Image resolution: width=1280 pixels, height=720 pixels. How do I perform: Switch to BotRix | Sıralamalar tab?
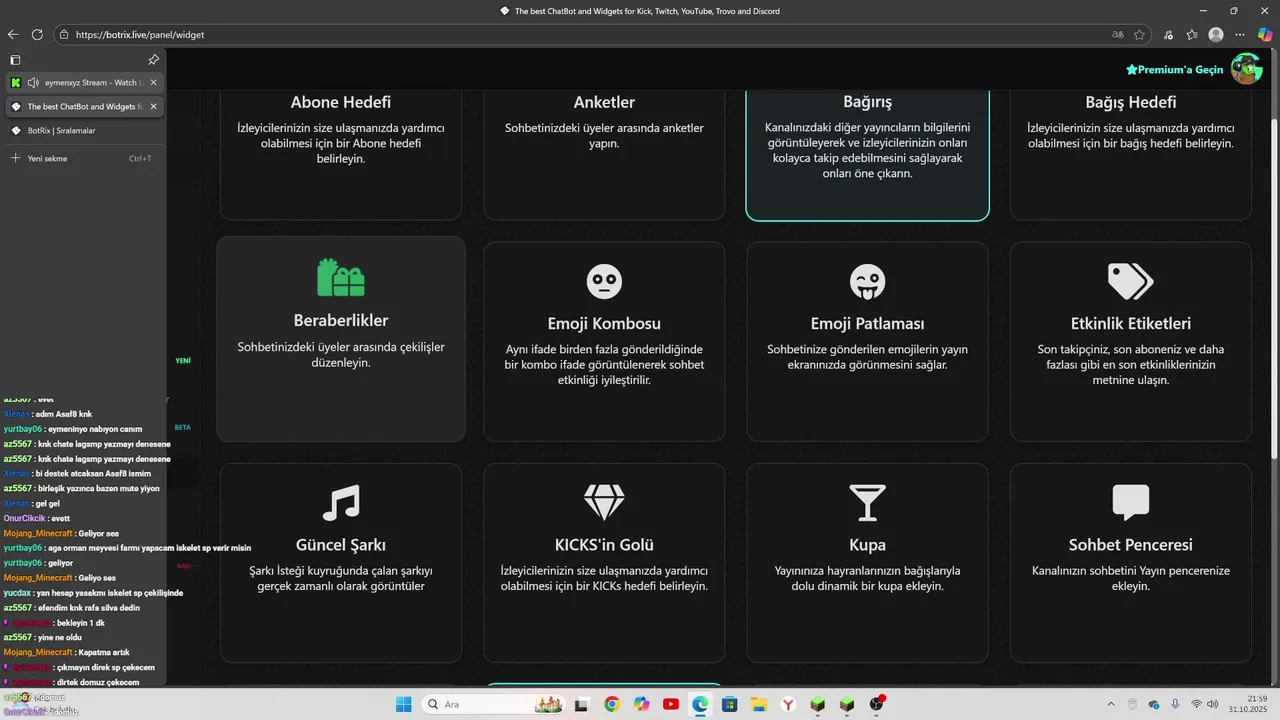pyautogui.click(x=85, y=130)
